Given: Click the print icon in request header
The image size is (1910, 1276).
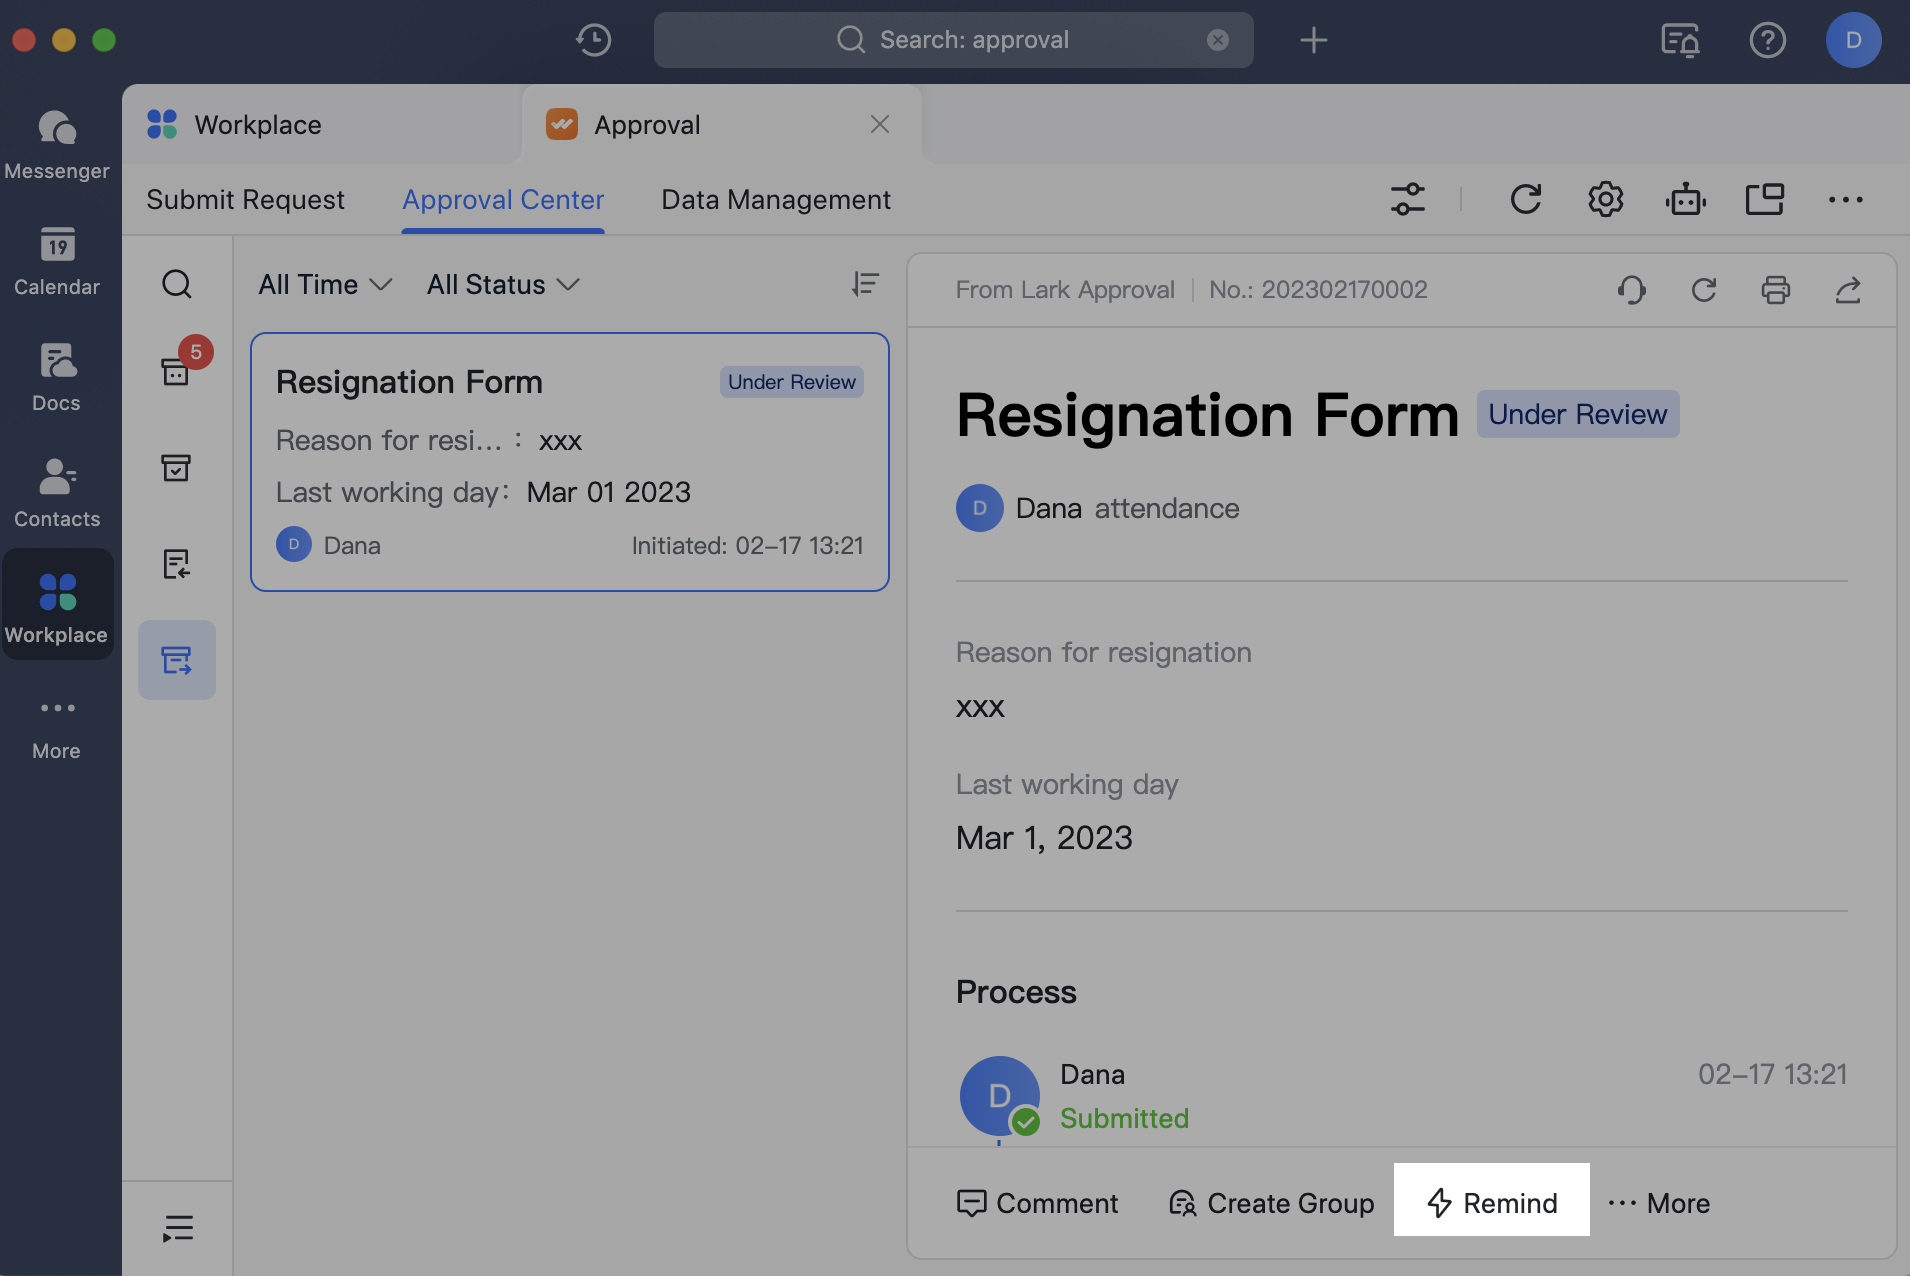Looking at the screenshot, I should click(x=1775, y=290).
